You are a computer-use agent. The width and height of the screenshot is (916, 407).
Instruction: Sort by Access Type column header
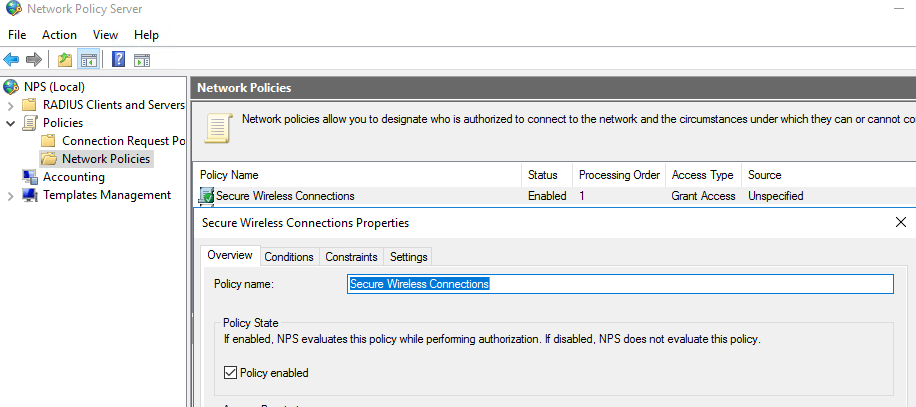(x=703, y=175)
